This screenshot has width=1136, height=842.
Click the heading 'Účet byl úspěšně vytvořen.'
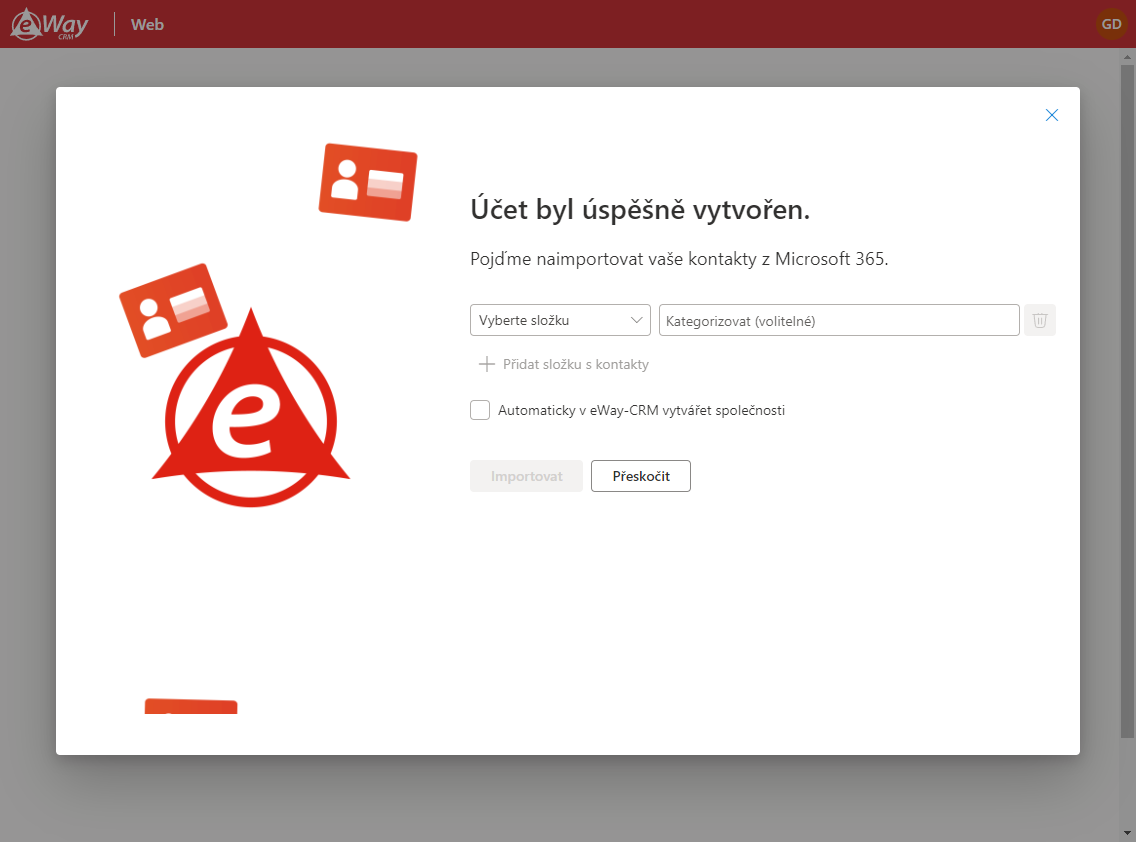[x=640, y=209]
